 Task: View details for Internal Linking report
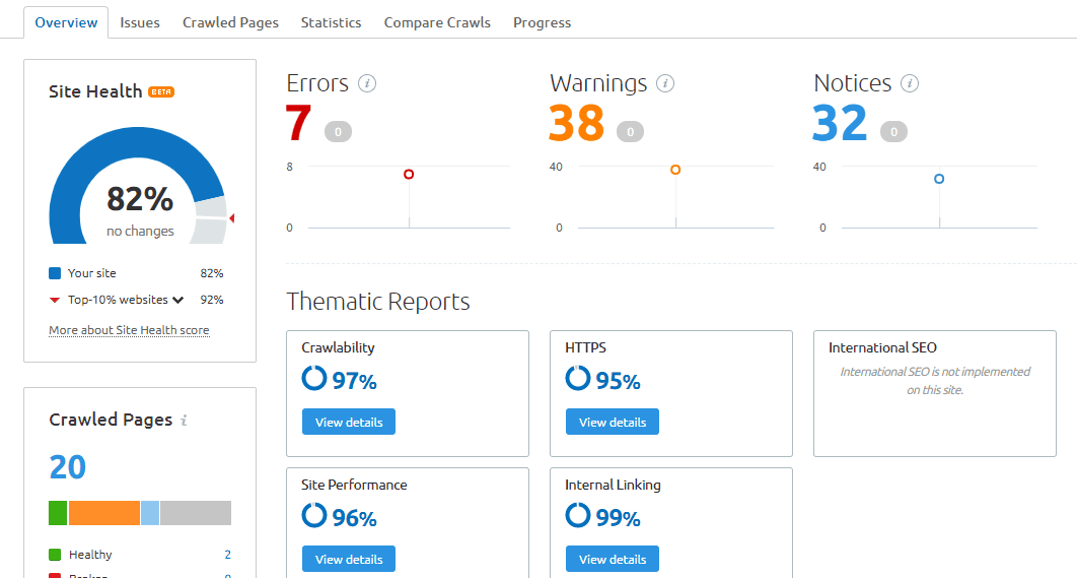(613, 559)
